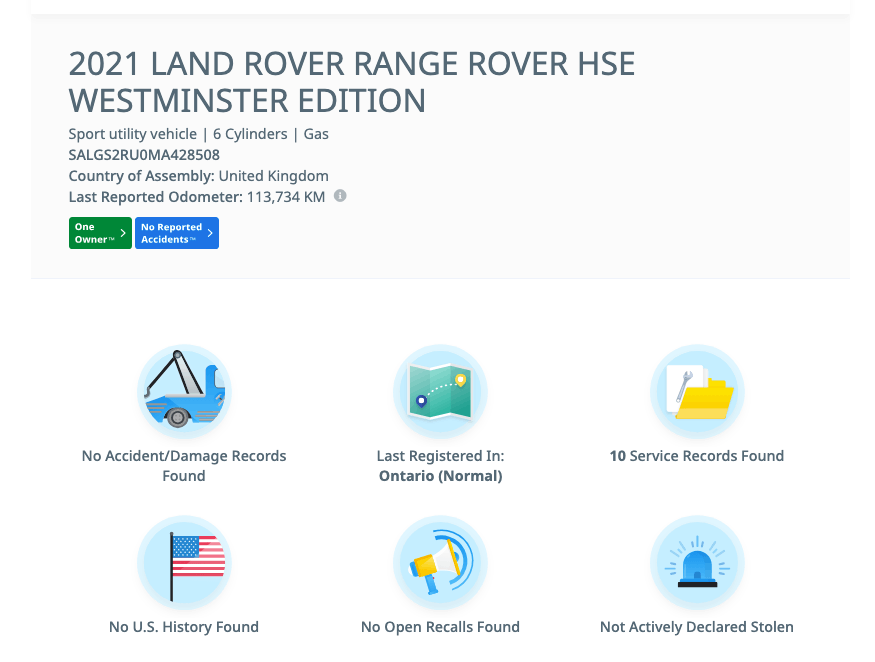Viewport: 875px width, 662px height.
Task: Click 'No U.S. History Found' label
Action: pos(184,627)
